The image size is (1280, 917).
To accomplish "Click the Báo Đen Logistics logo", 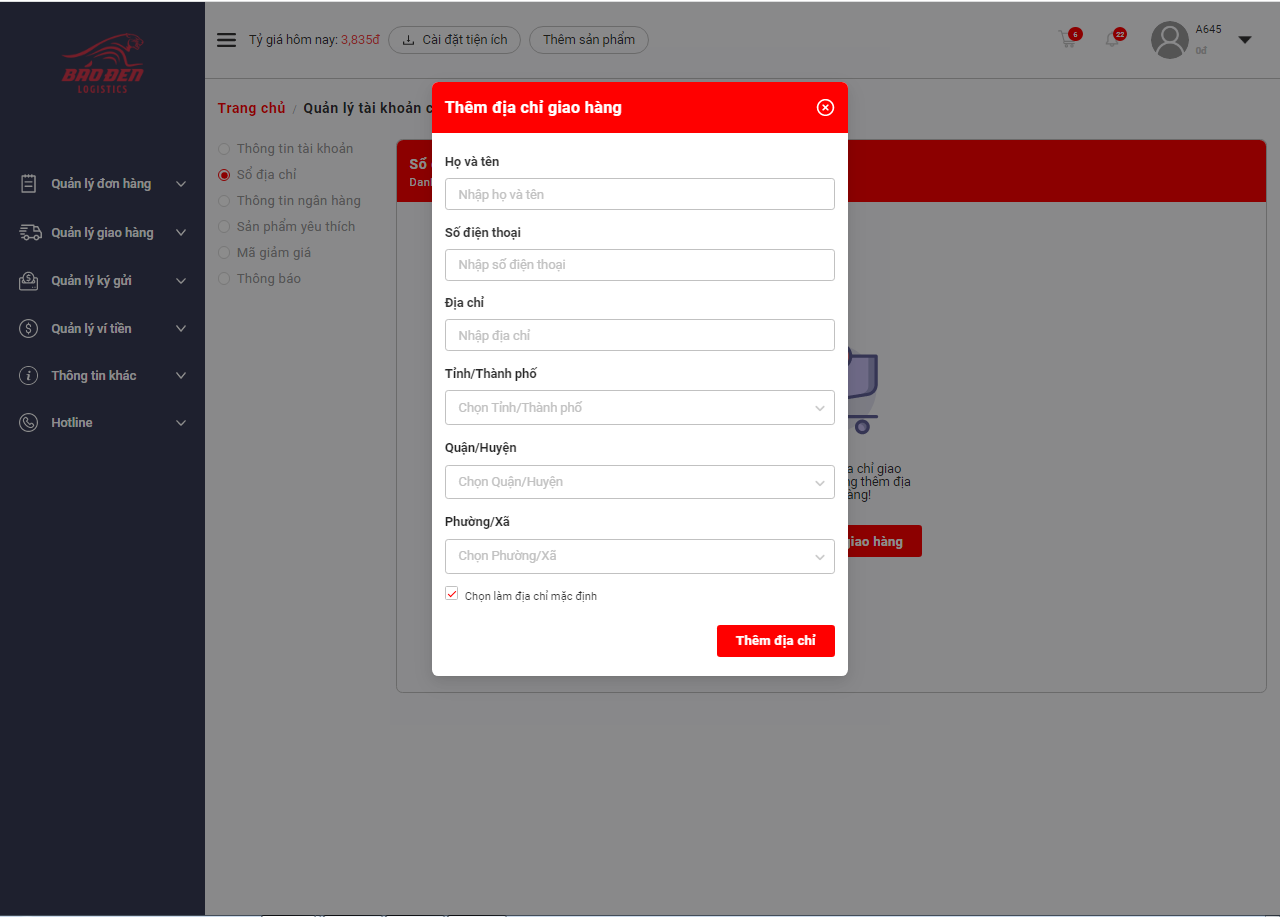I will pos(102,66).
